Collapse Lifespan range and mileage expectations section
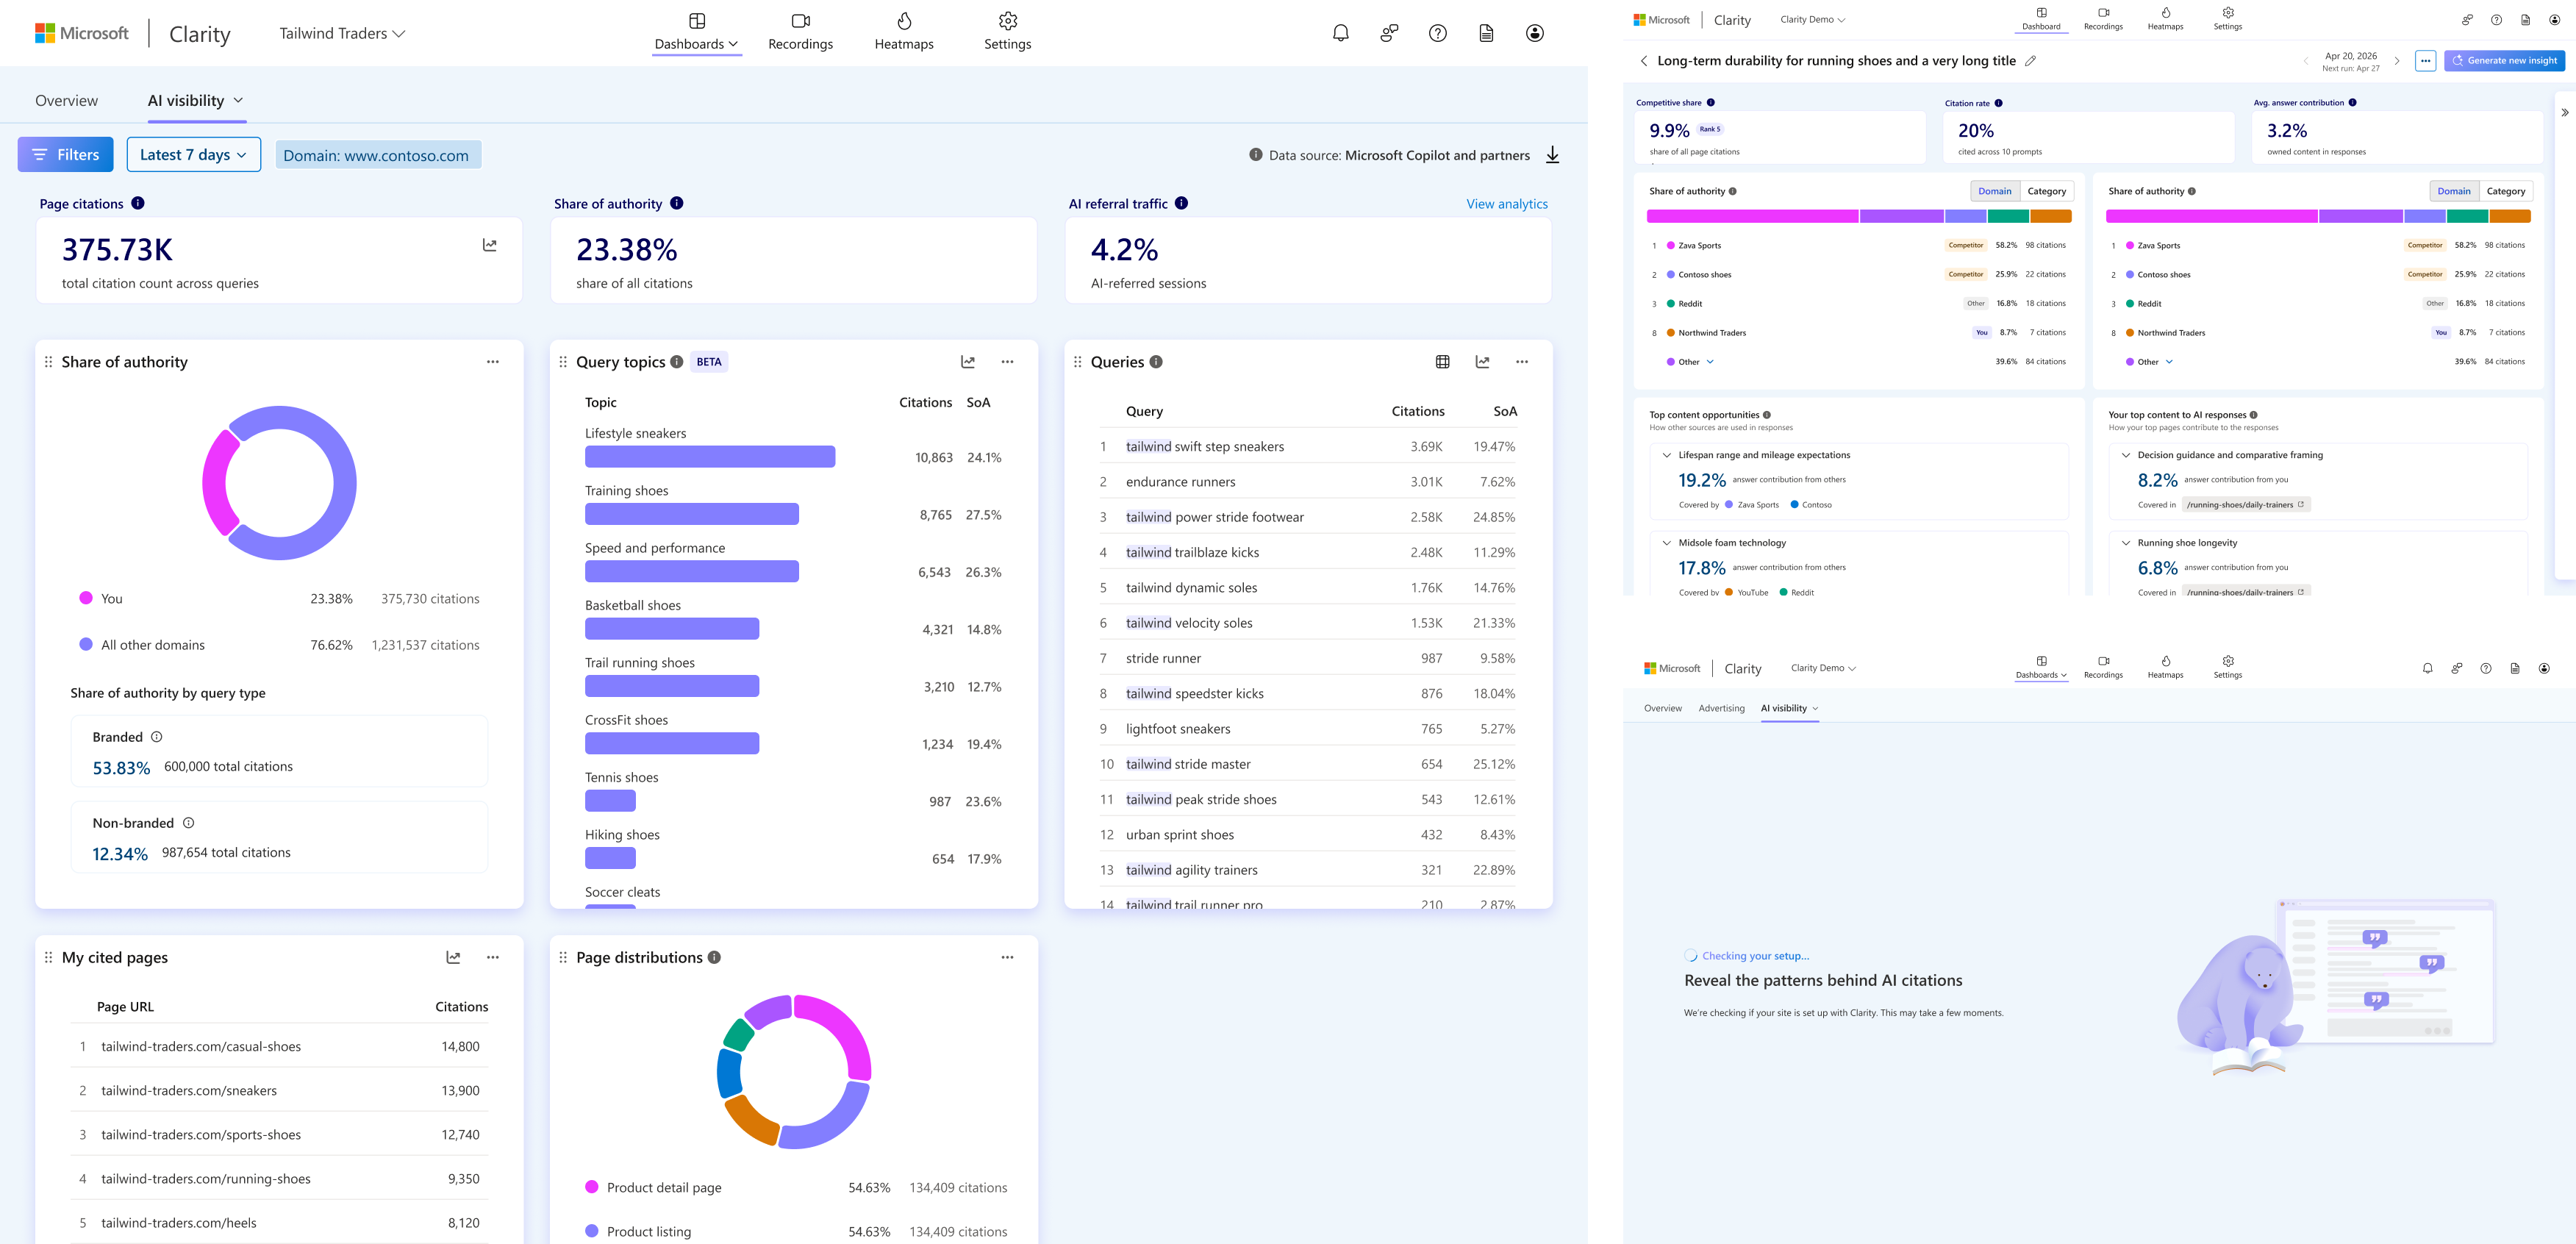Image resolution: width=2576 pixels, height=1244 pixels. [1666, 455]
